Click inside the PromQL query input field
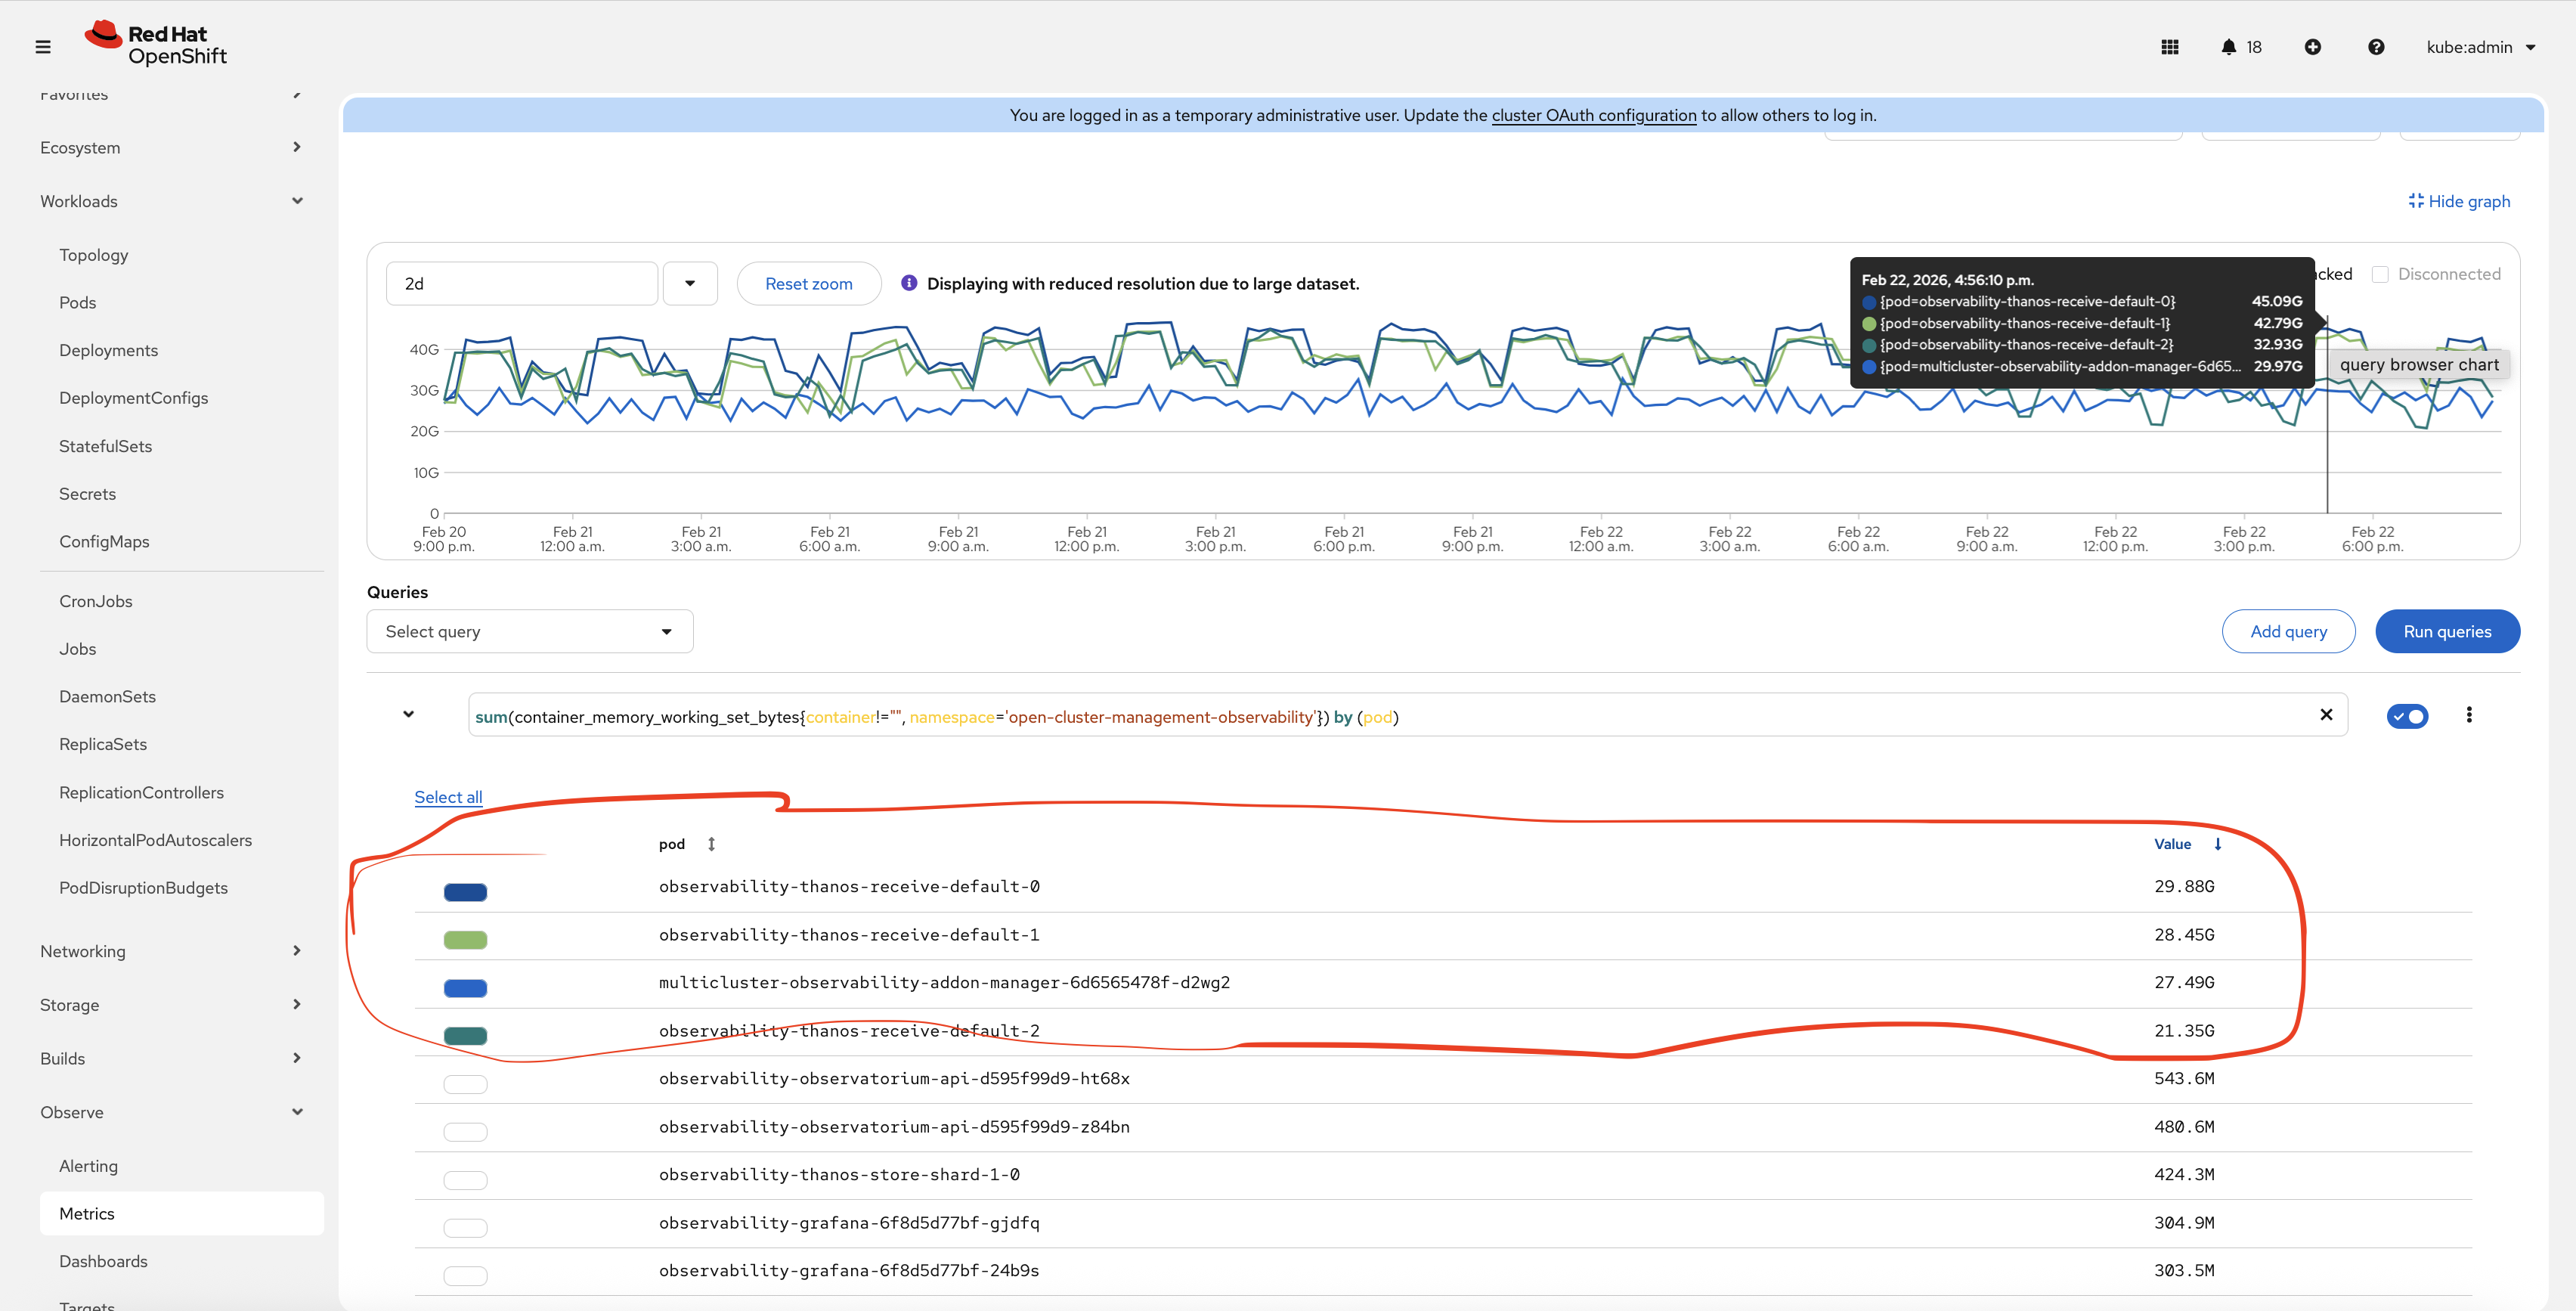2576x1311 pixels. tap(1800, 717)
